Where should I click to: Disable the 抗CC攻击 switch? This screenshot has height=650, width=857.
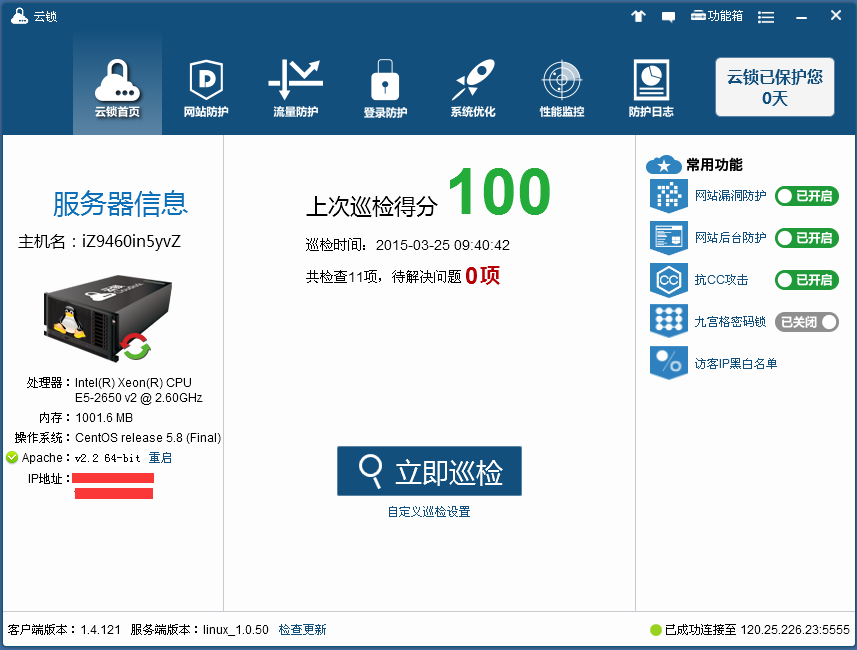(x=806, y=280)
